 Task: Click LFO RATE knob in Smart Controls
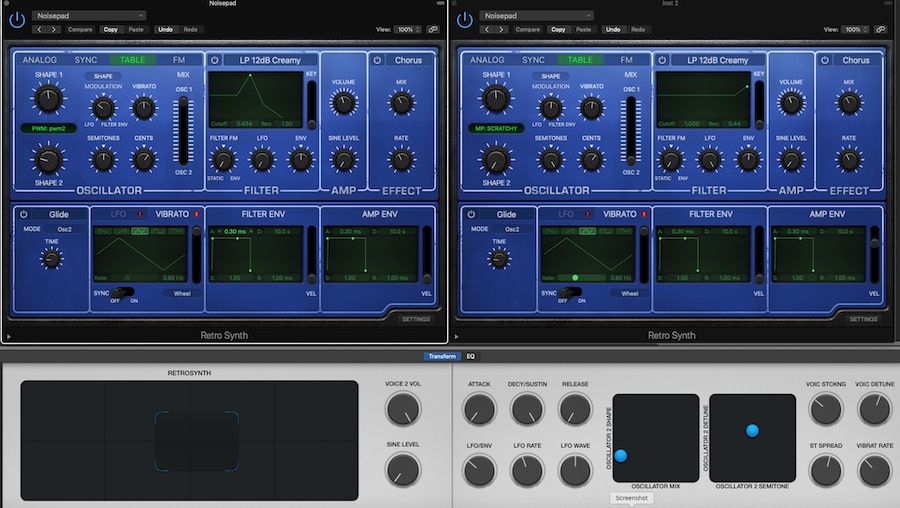tap(527, 470)
